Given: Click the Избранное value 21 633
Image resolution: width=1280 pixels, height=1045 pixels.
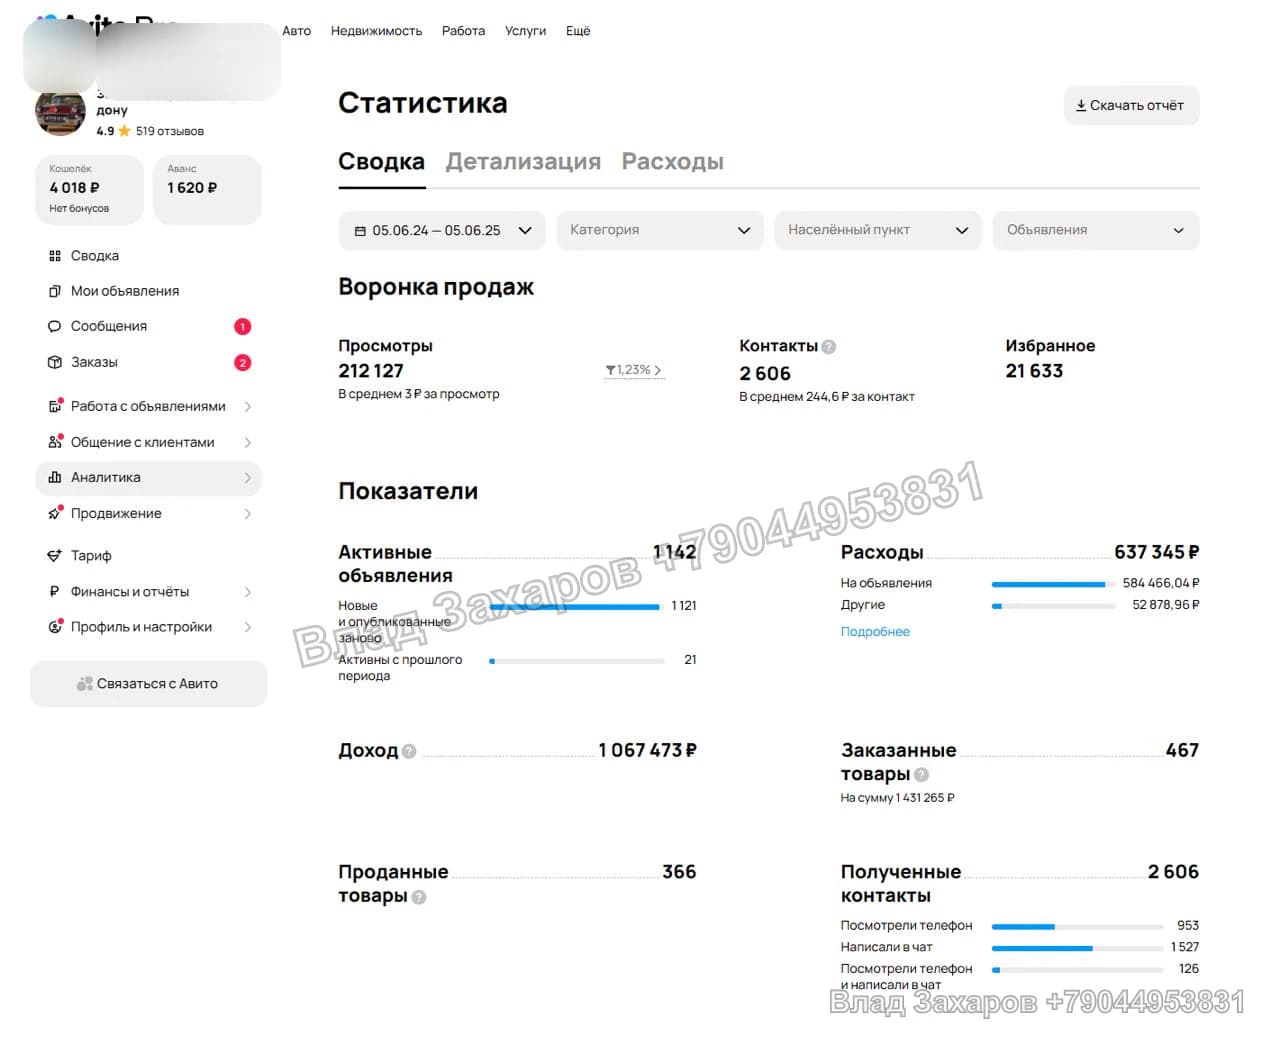Looking at the screenshot, I should (x=1034, y=371).
